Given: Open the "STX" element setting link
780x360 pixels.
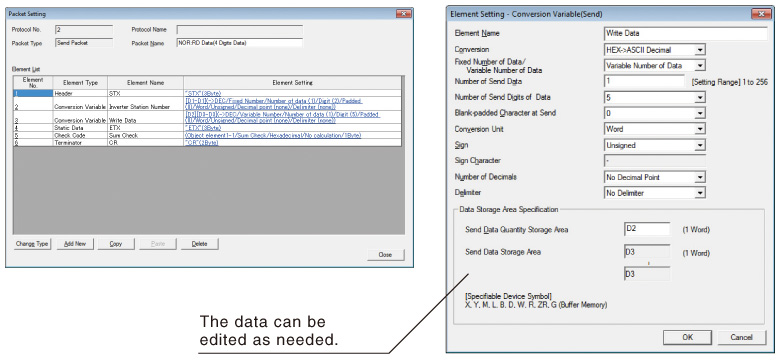Looking at the screenshot, I should [x=202, y=93].
